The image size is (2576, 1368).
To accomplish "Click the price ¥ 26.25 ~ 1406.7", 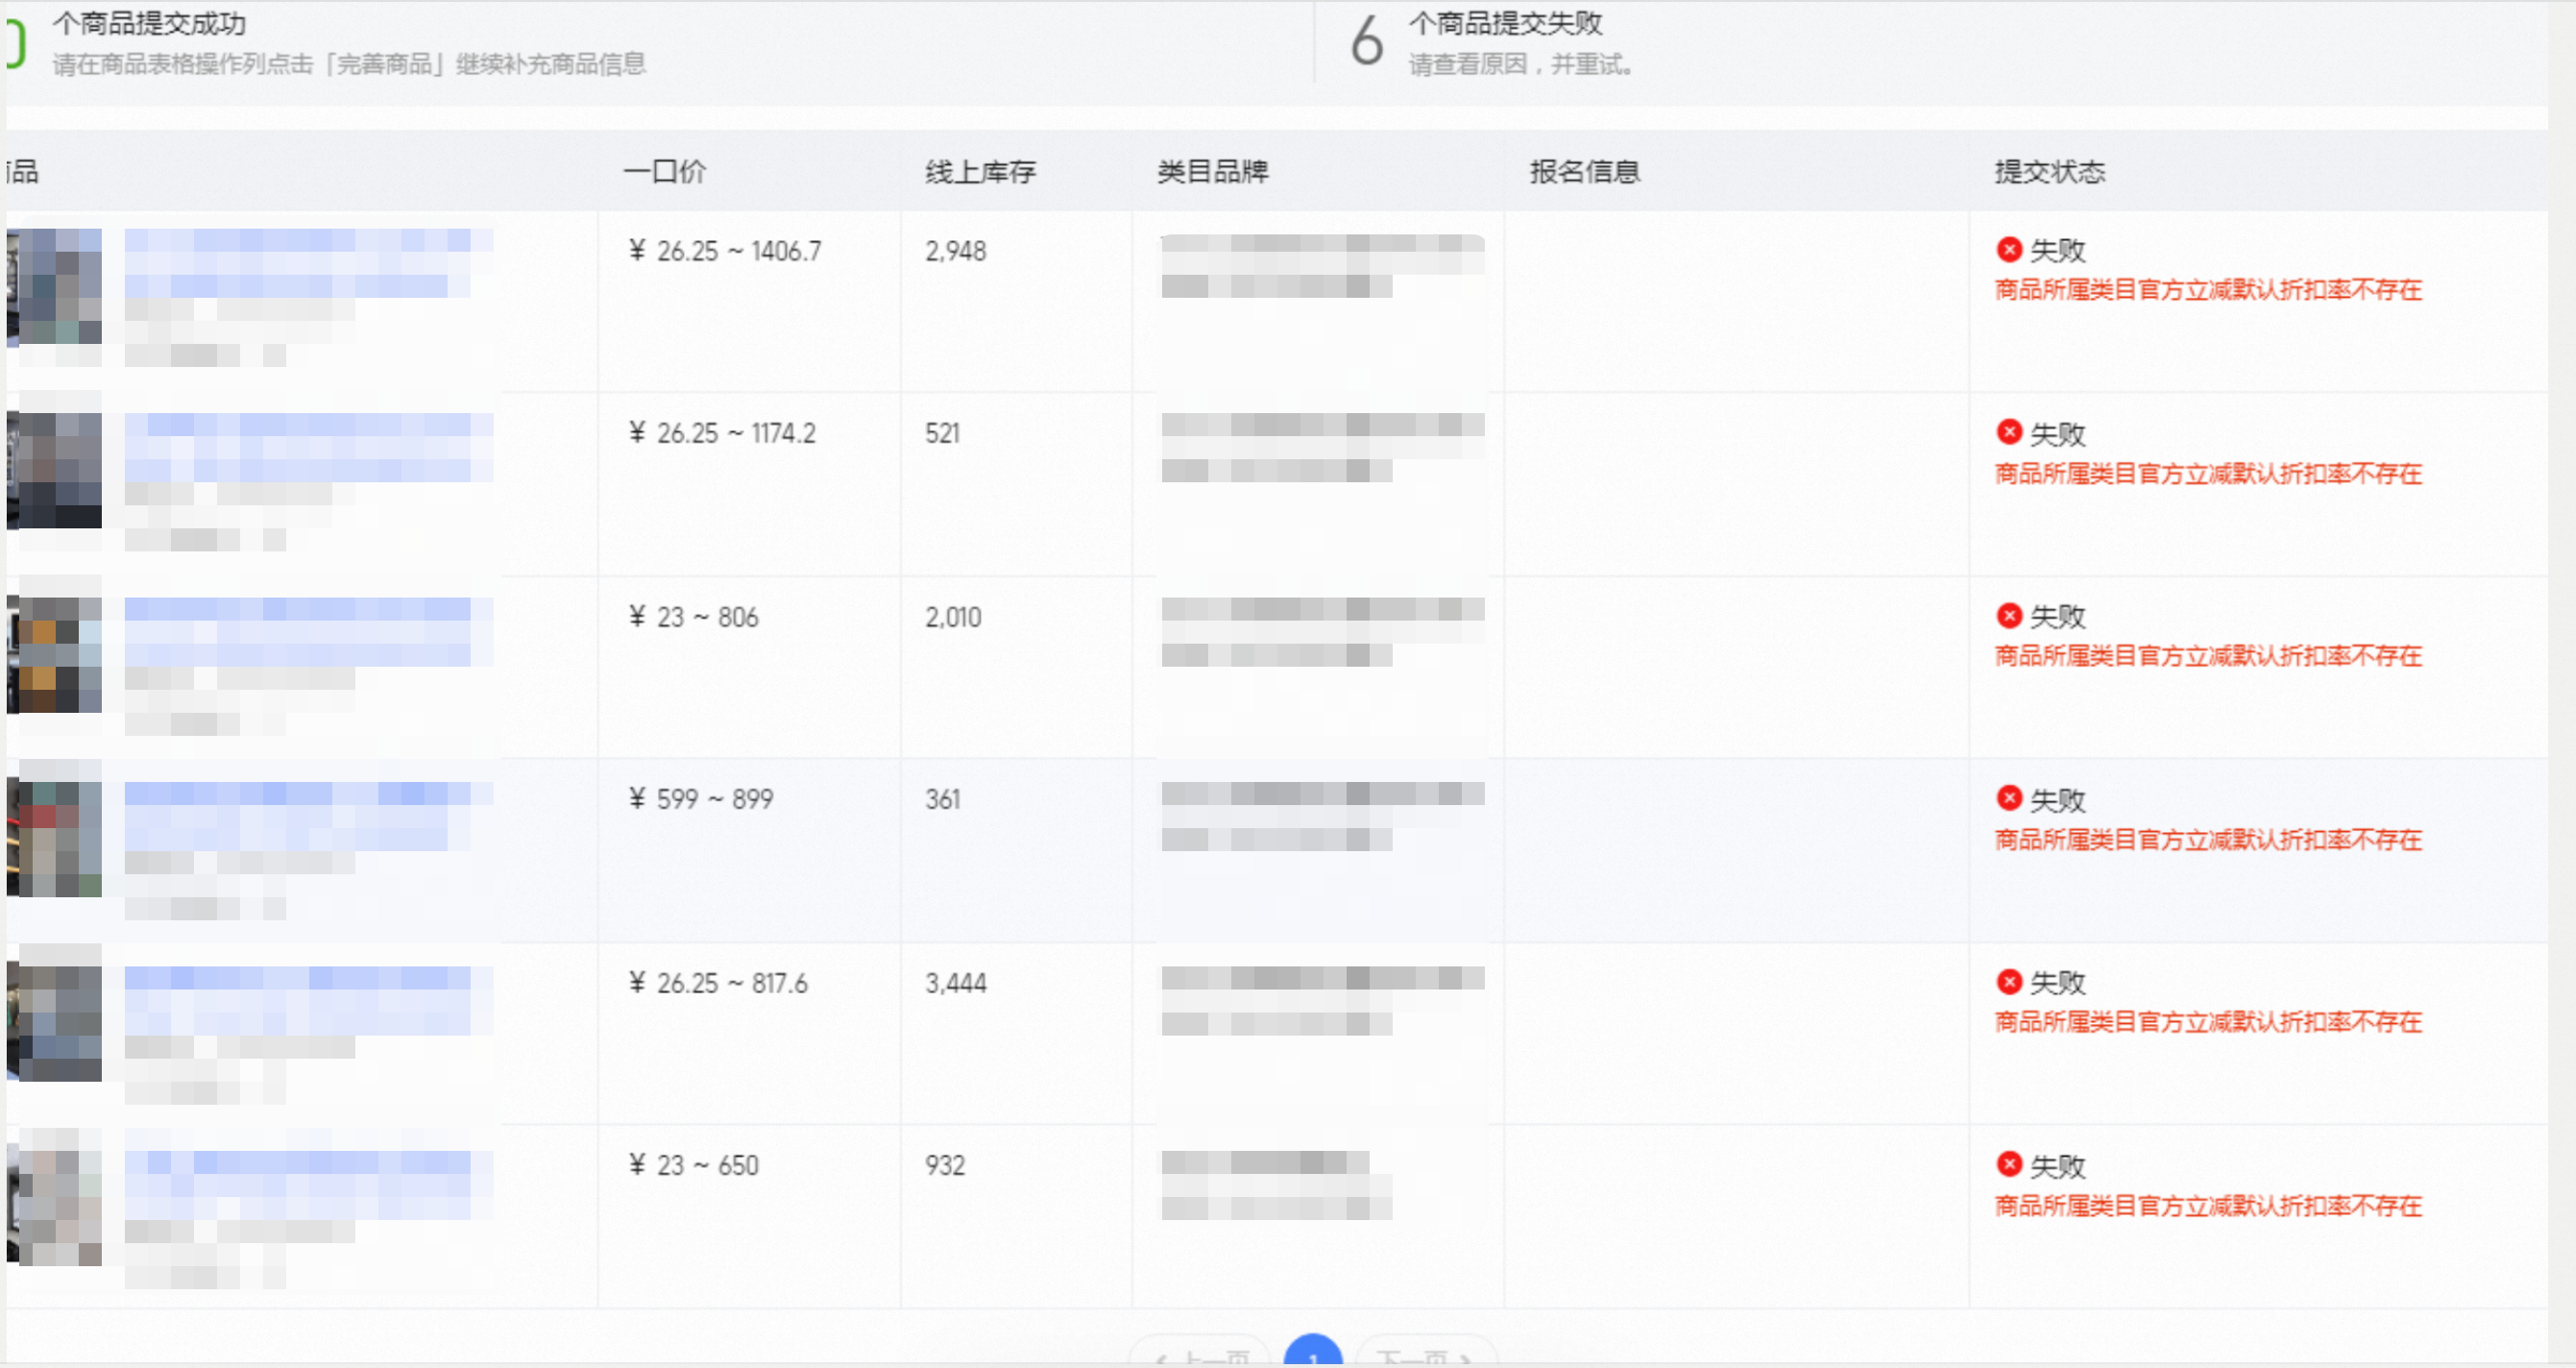I will tap(725, 251).
